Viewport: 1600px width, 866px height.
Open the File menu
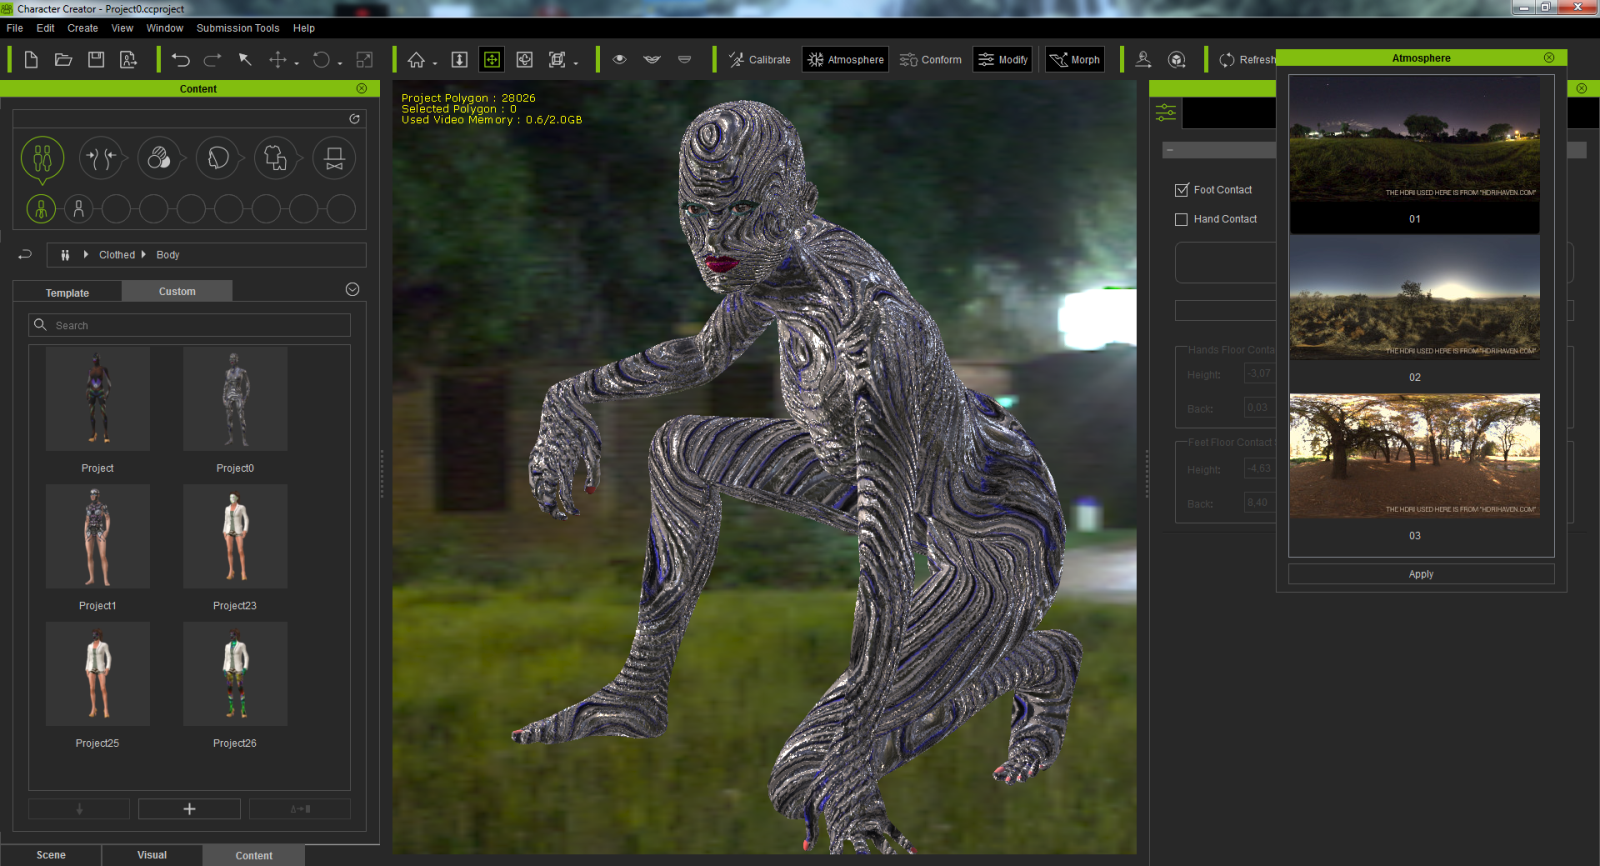tap(15, 28)
